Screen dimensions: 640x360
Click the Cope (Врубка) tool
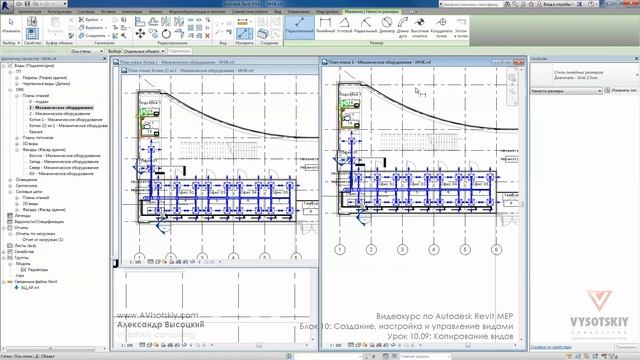(90, 20)
